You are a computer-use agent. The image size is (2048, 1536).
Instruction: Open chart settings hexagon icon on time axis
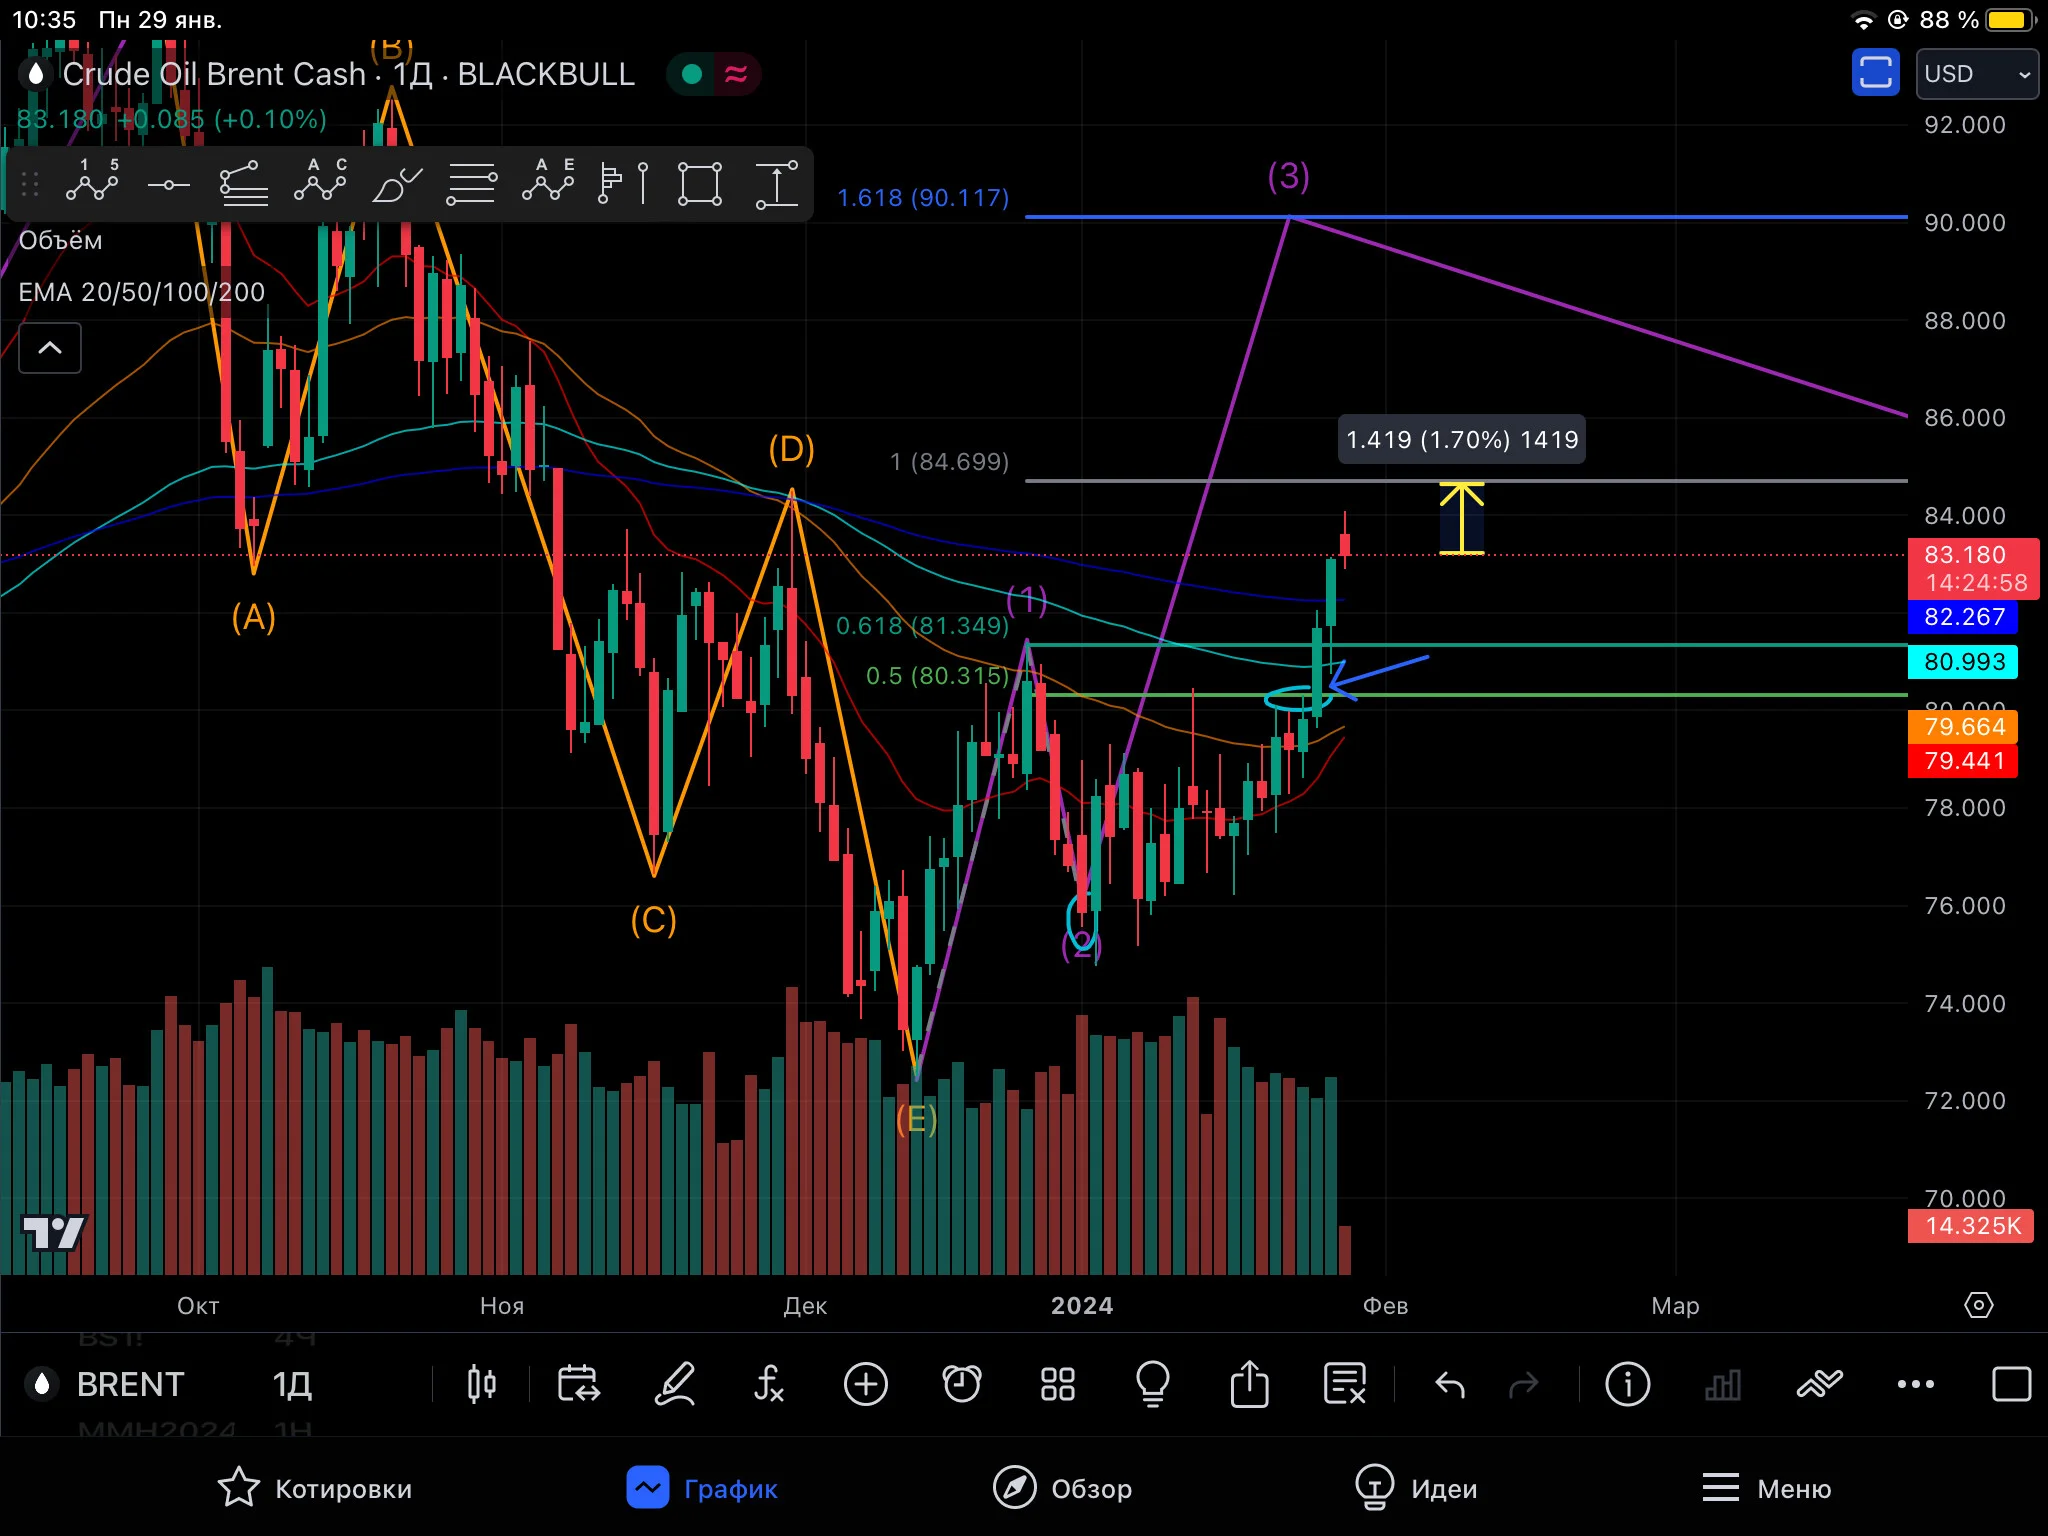1978,1305
